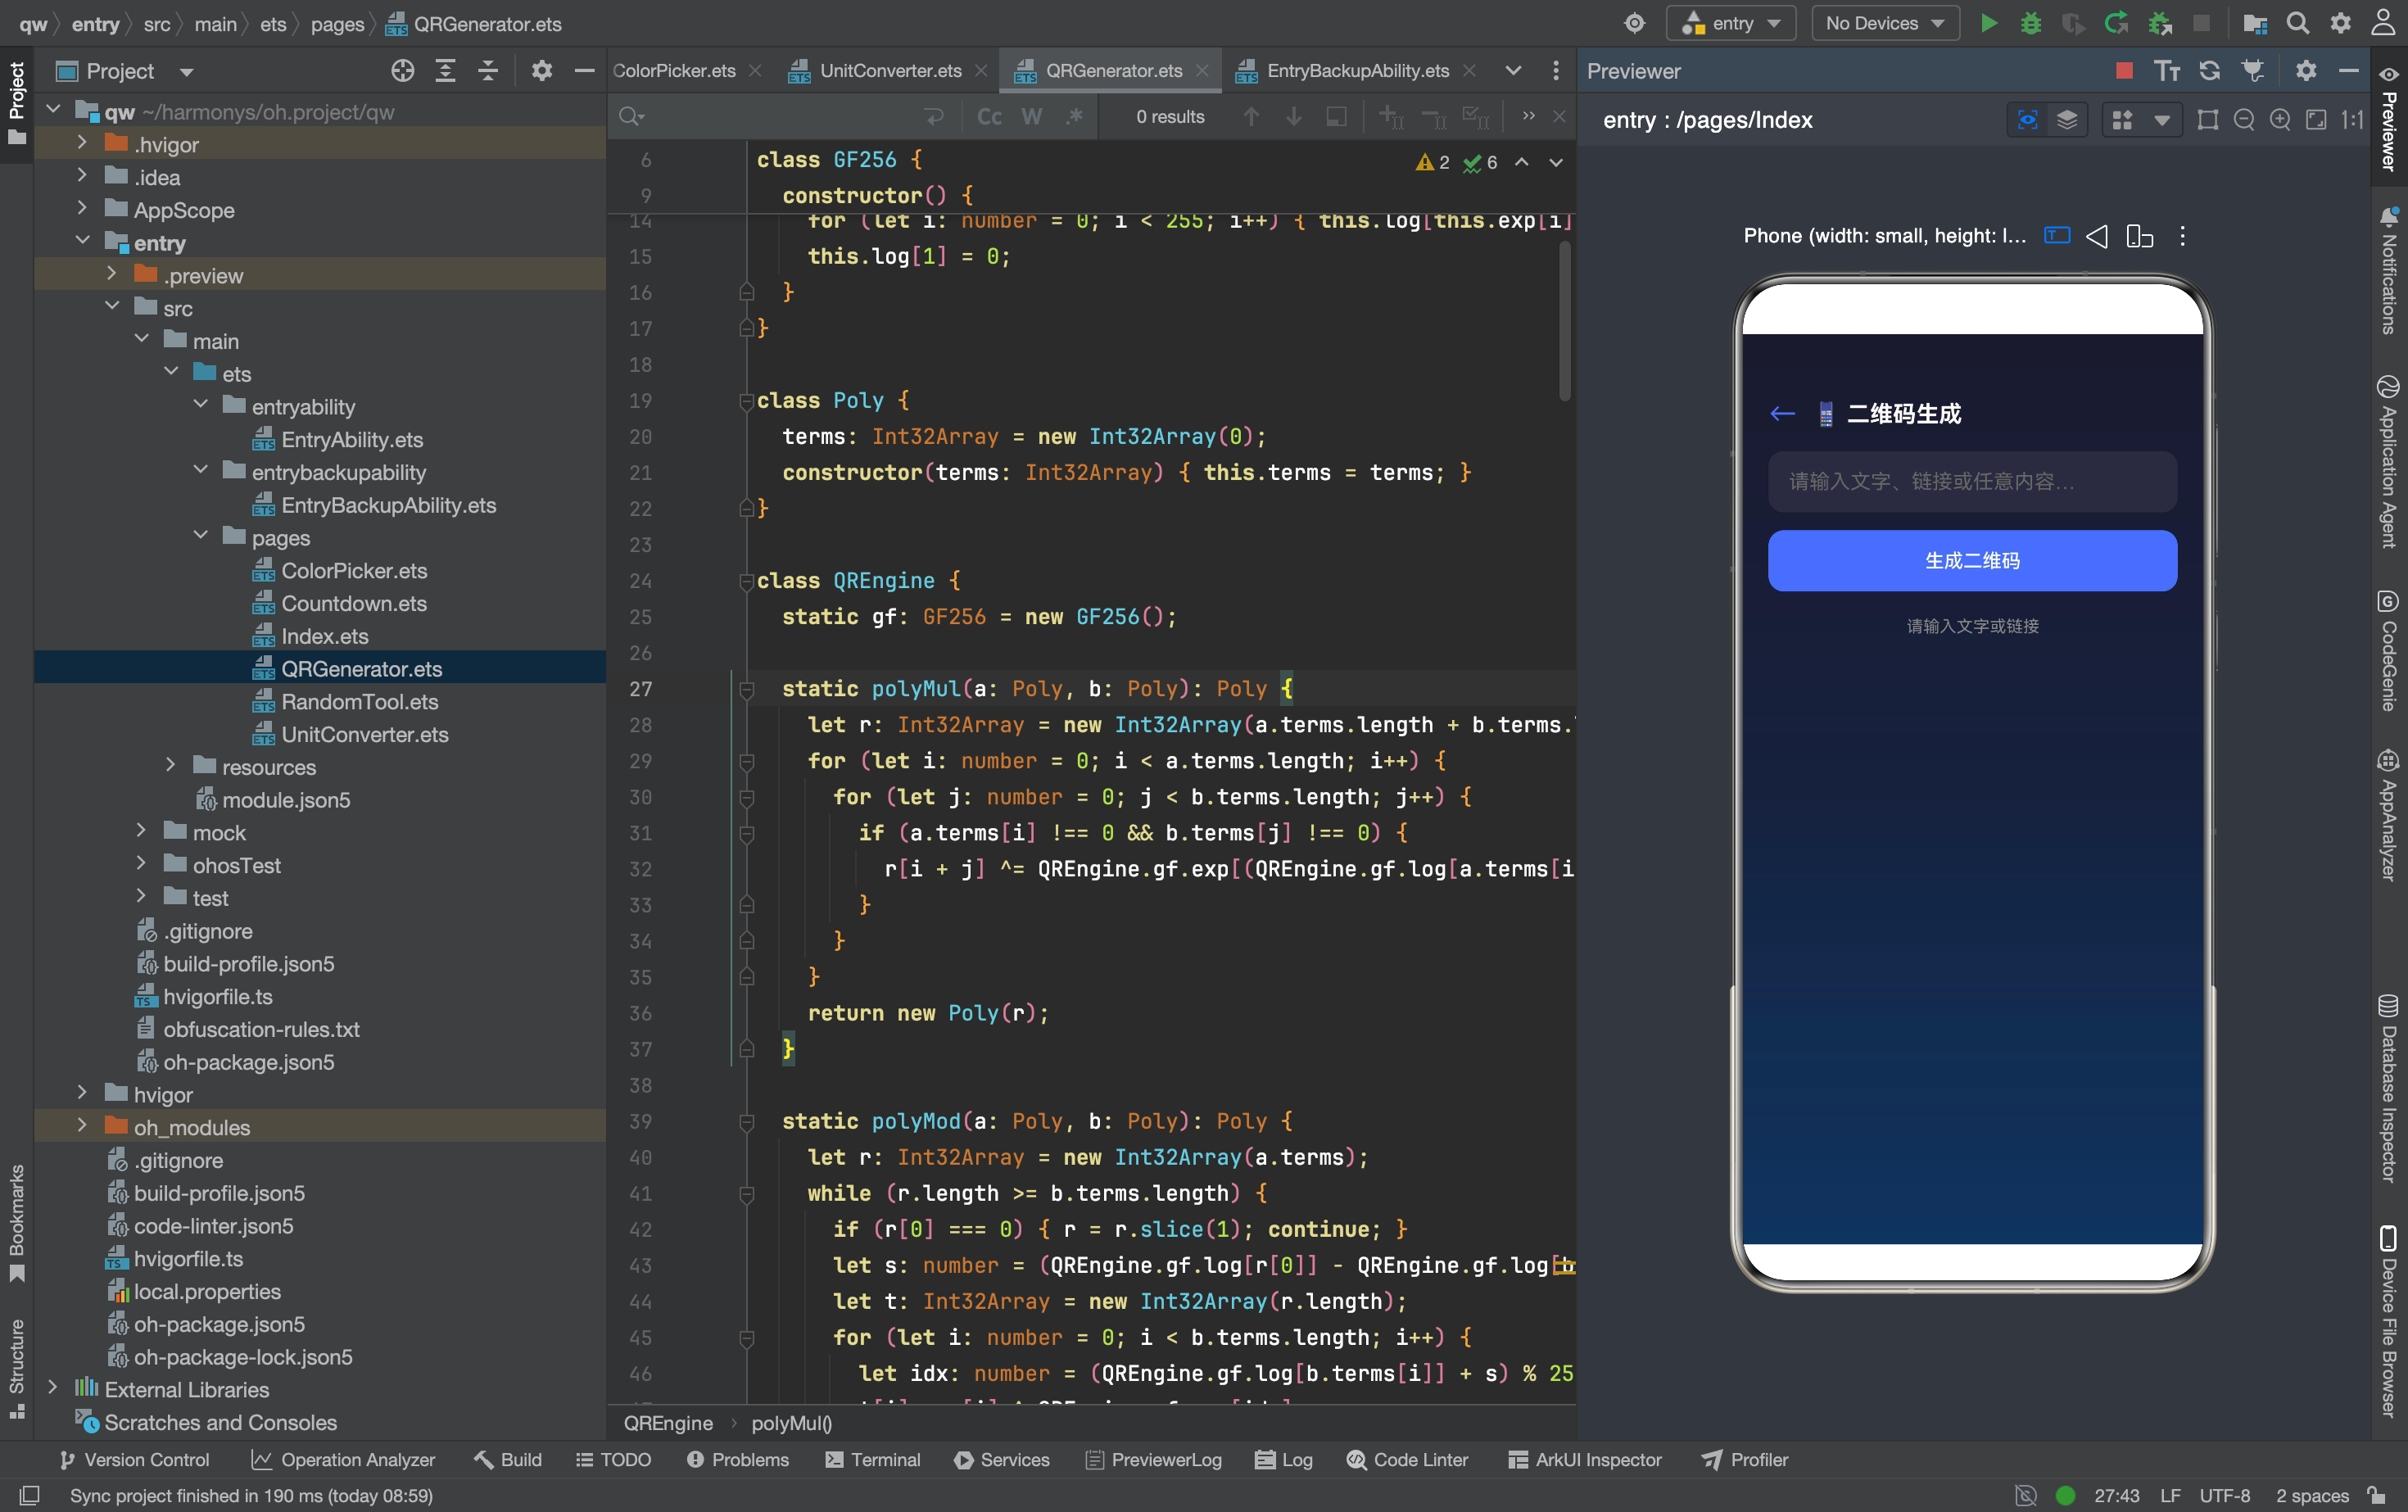Start debugging with the bug icon
This screenshot has height=1512, width=2408.
[x=2031, y=23]
